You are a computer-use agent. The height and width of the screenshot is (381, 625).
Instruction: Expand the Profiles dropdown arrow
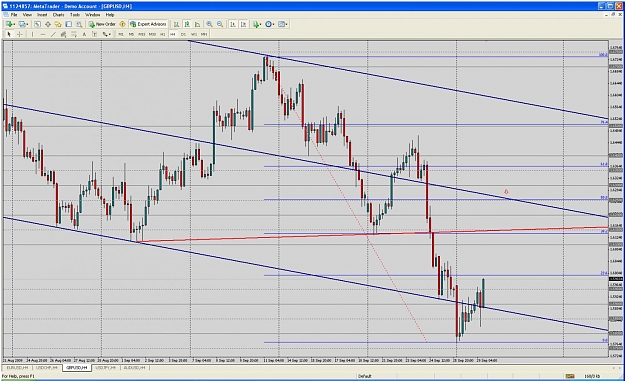click(x=28, y=24)
